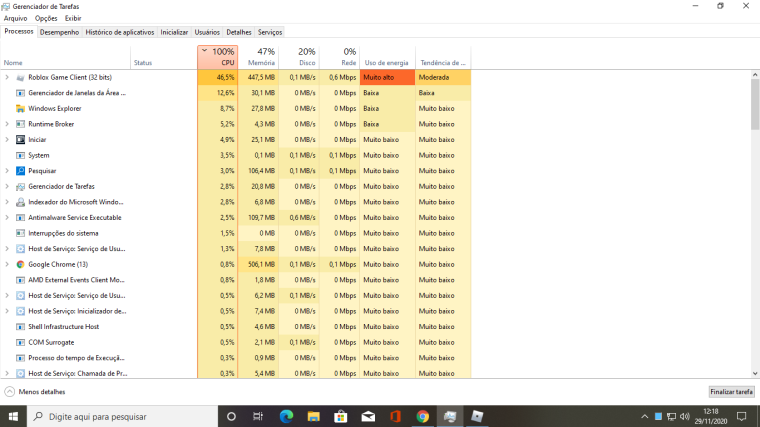Open the notification center icon
This screenshot has height=427, width=760.
click(742, 416)
